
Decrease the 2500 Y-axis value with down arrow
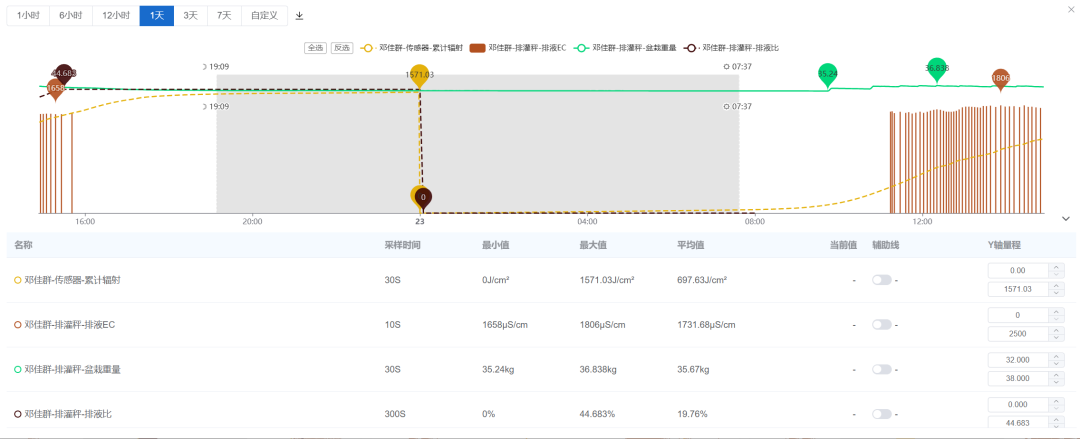click(x=1057, y=338)
